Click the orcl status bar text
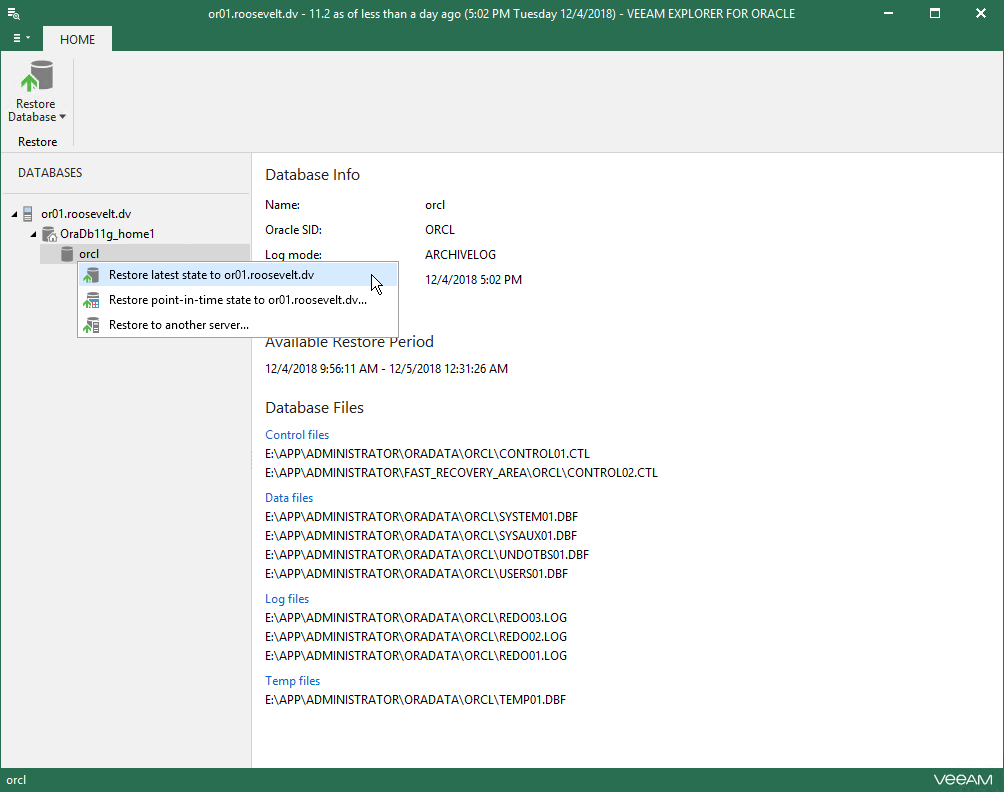 point(16,780)
